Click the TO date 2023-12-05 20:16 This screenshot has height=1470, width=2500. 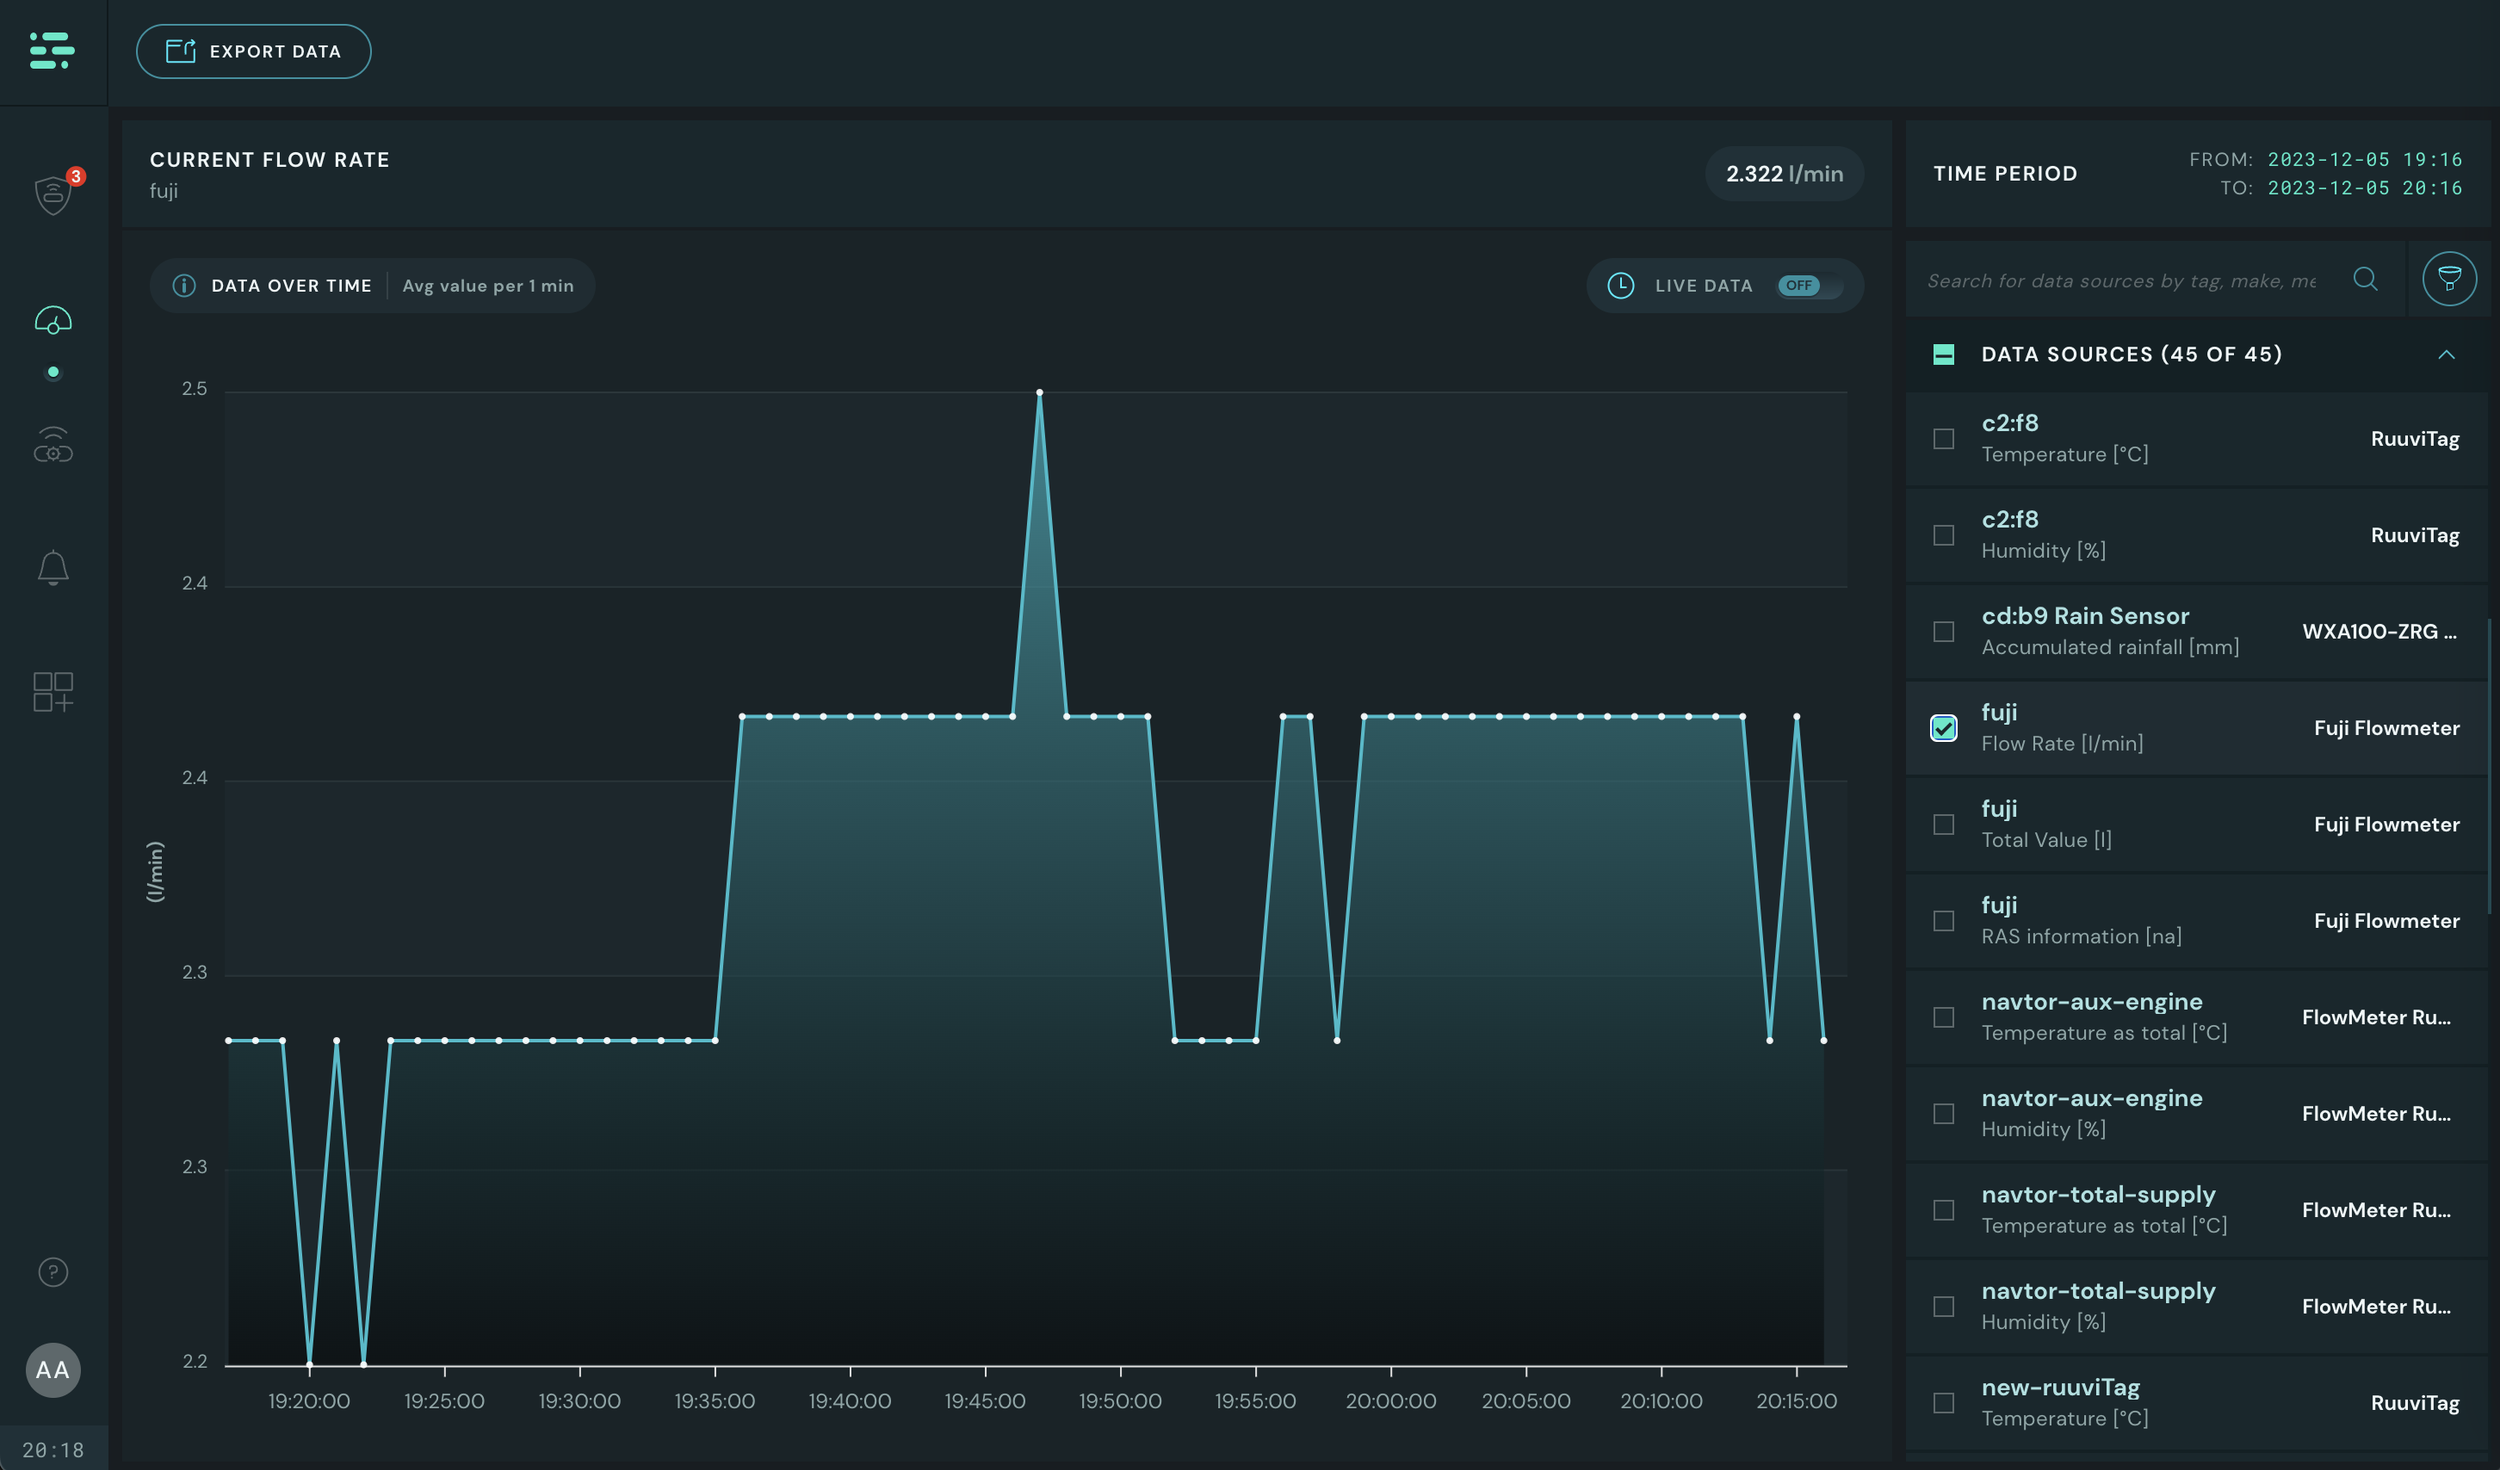[x=2364, y=188]
